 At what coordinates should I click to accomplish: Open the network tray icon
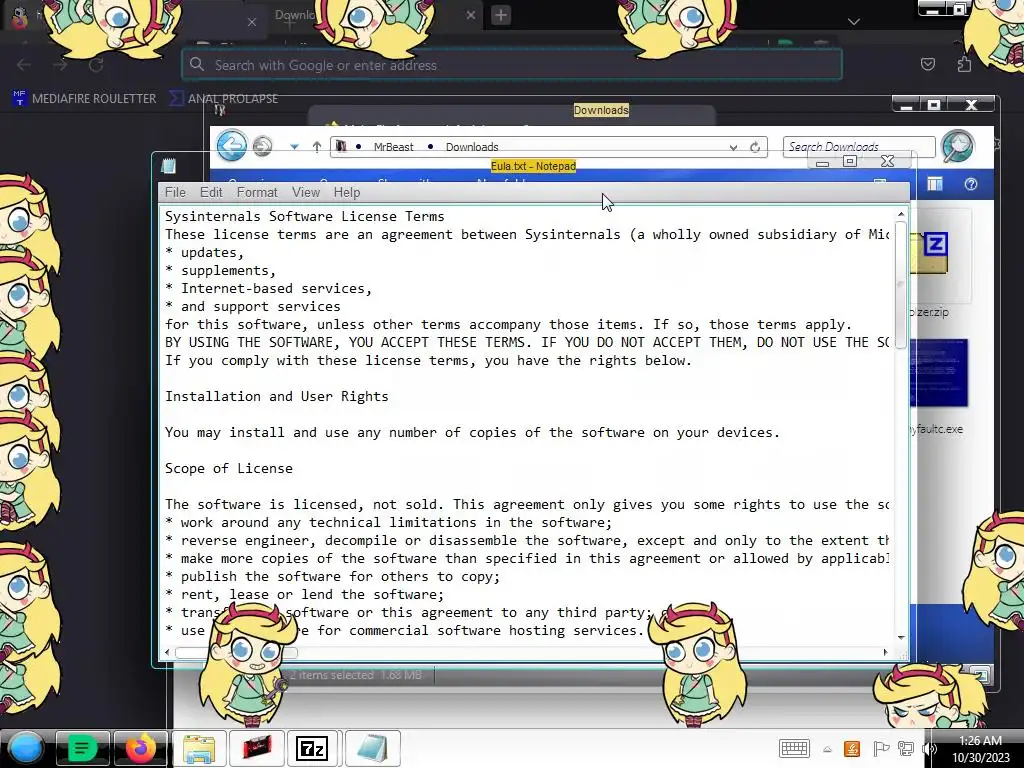pyautogui.click(x=906, y=748)
